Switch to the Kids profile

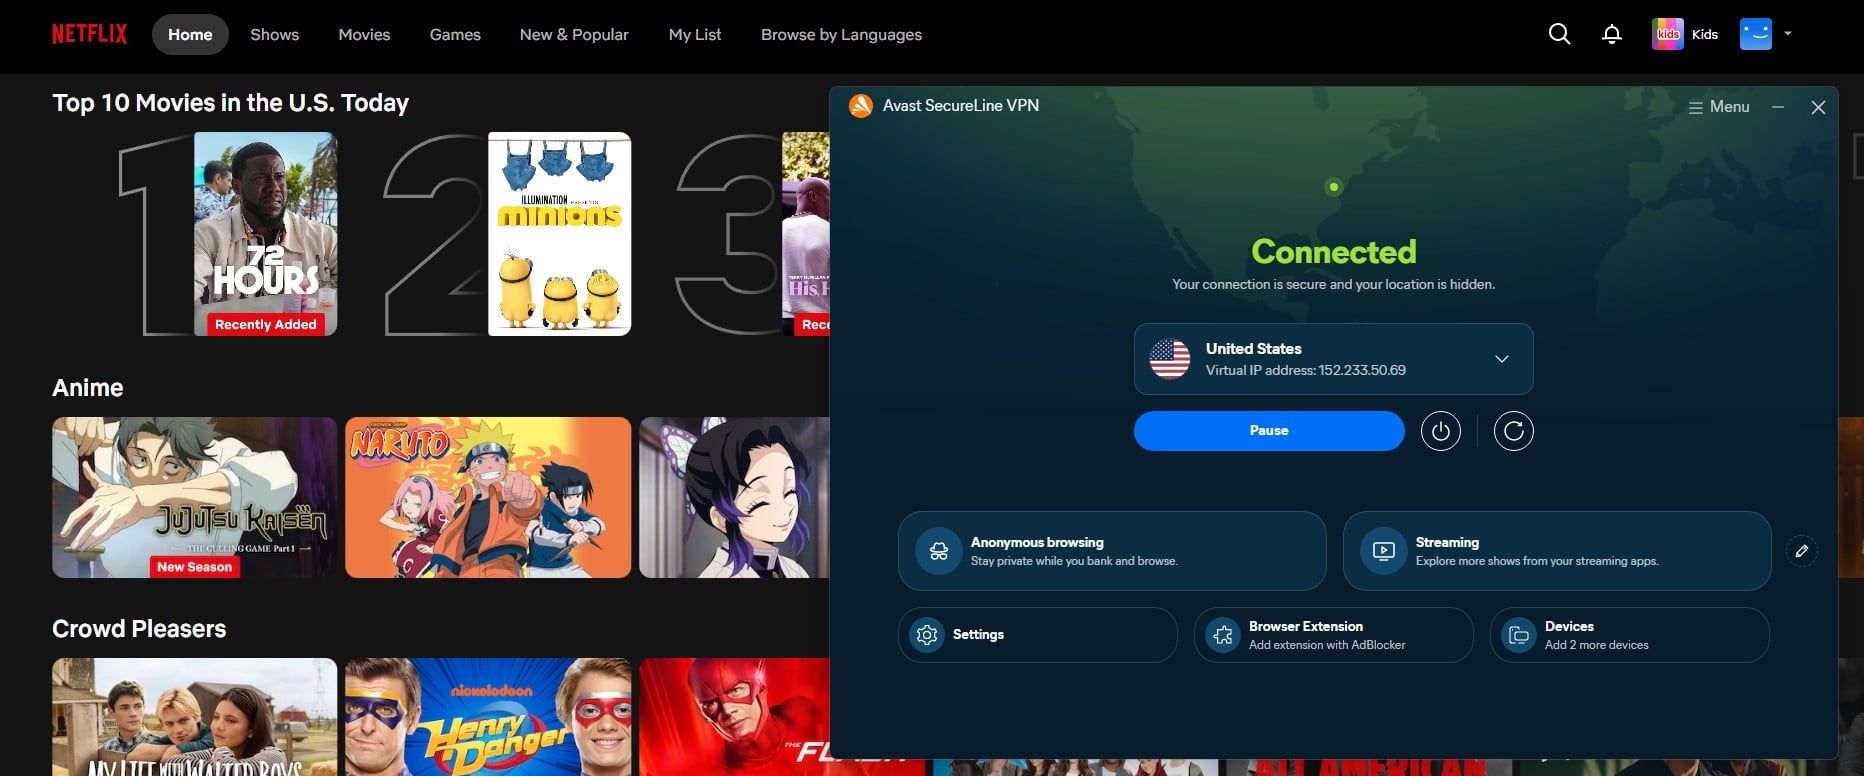tap(1685, 34)
